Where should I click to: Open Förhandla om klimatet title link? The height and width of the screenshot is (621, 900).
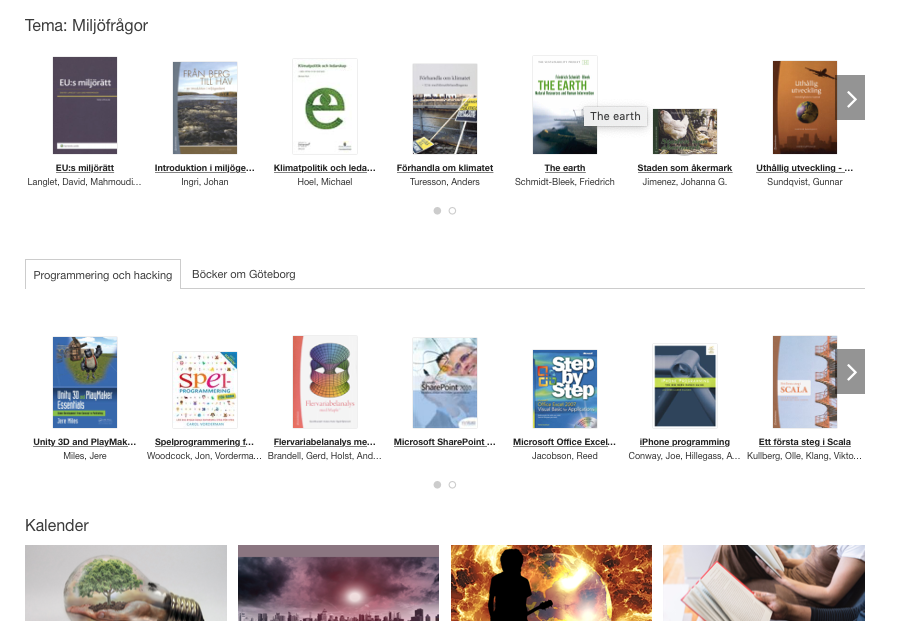pos(445,168)
